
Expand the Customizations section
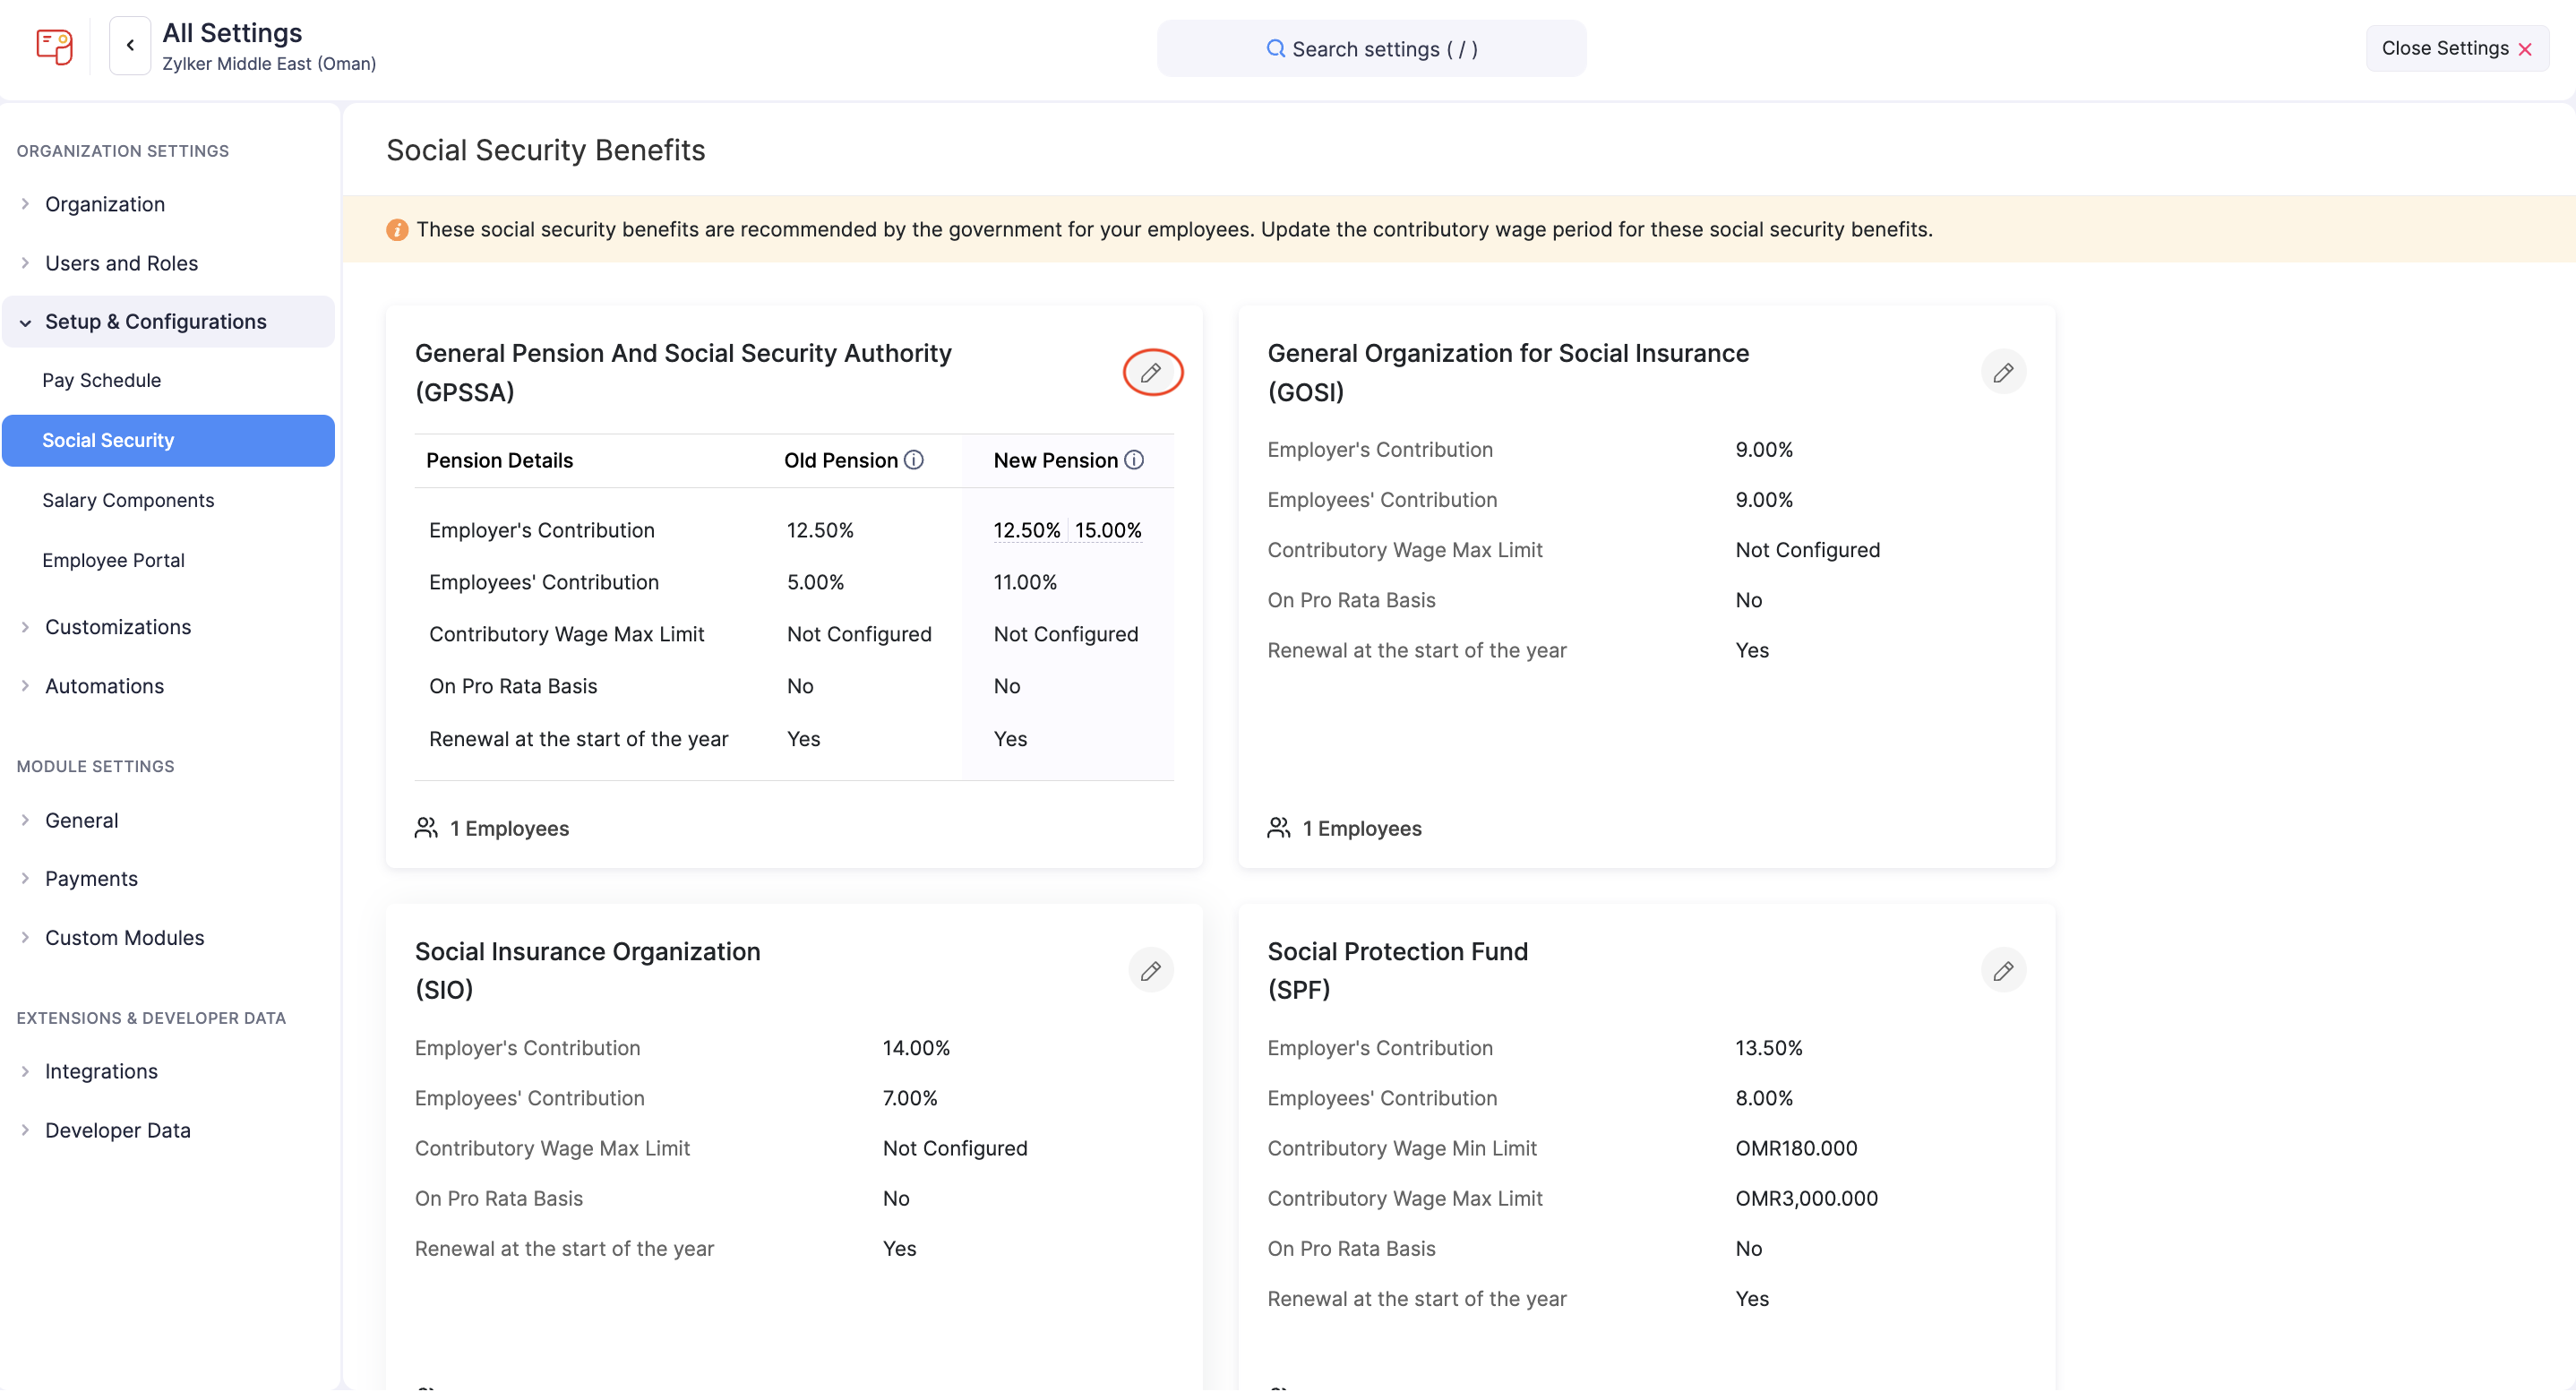pos(117,627)
